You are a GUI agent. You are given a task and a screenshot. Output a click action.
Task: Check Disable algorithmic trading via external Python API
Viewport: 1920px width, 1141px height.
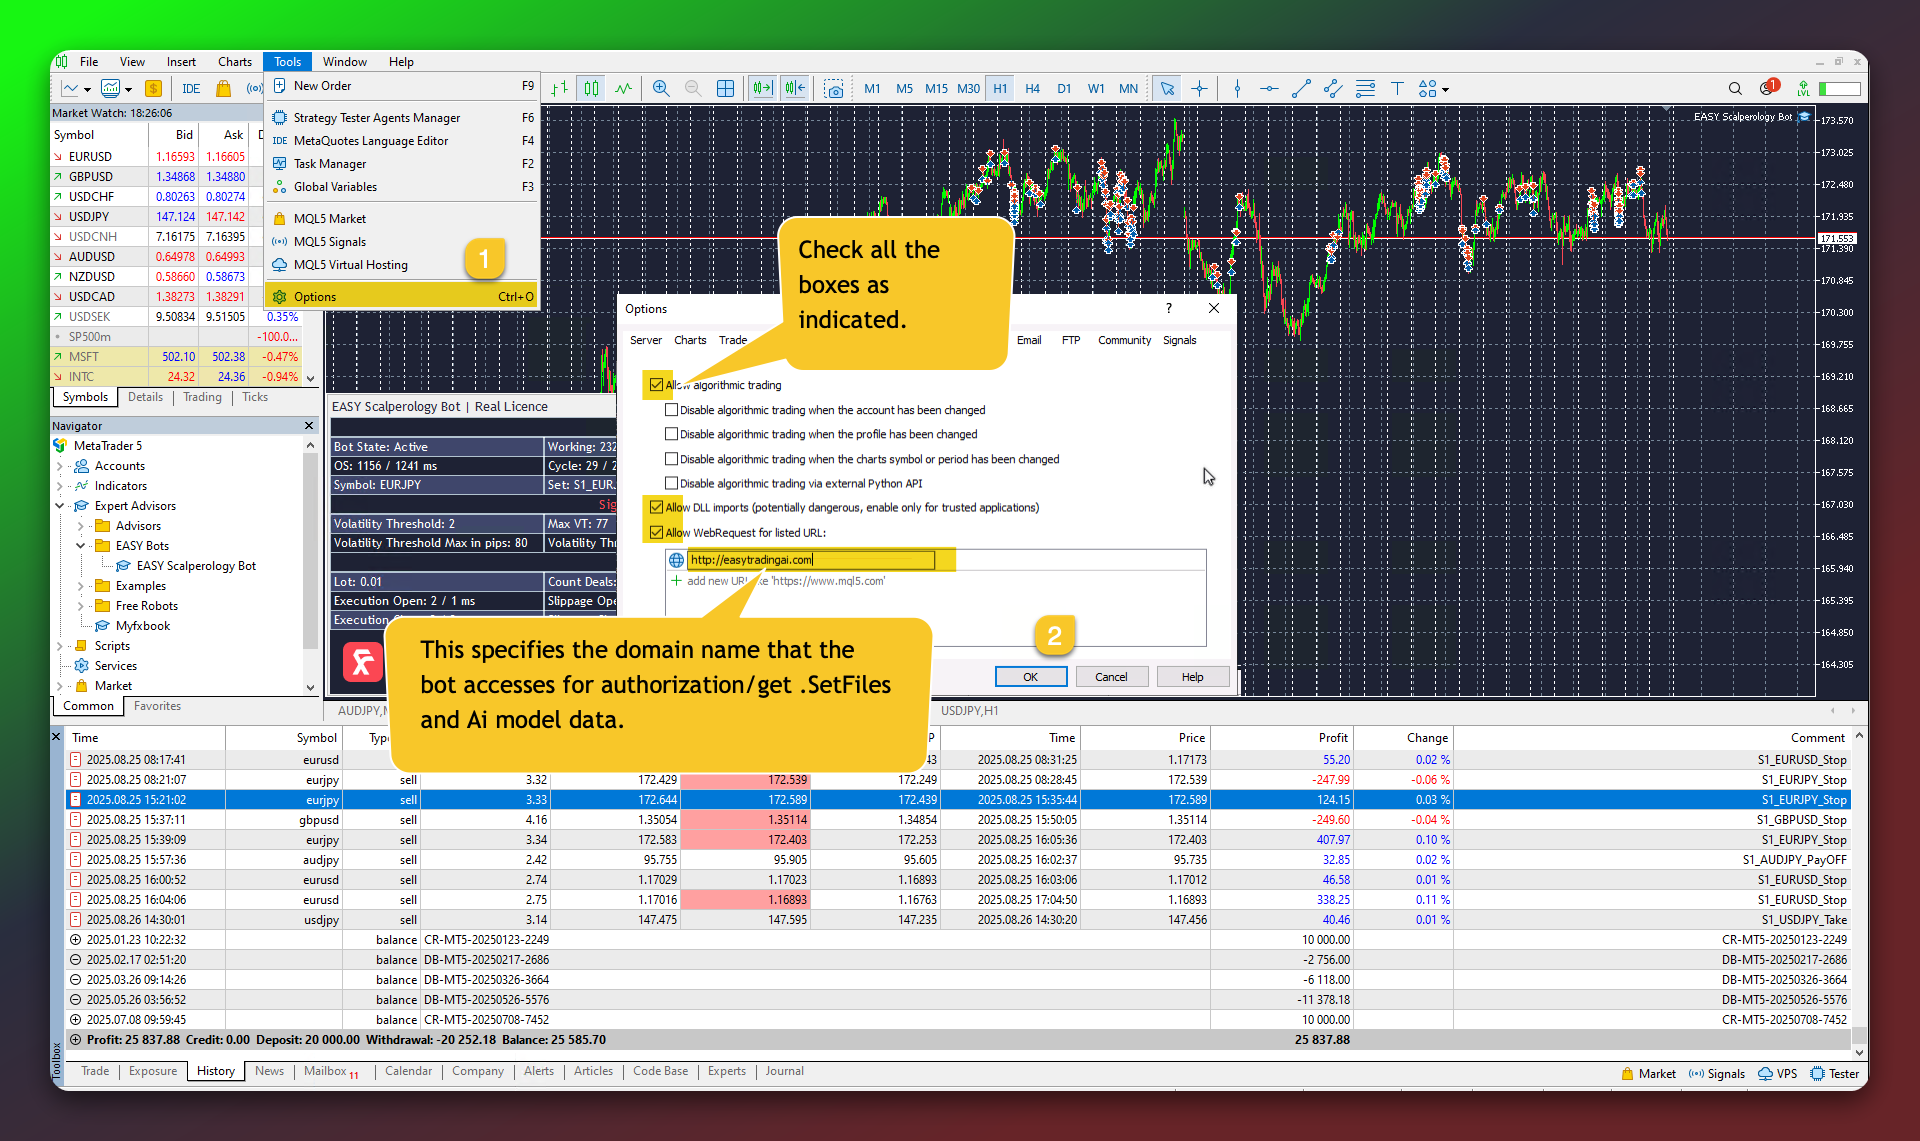(672, 484)
